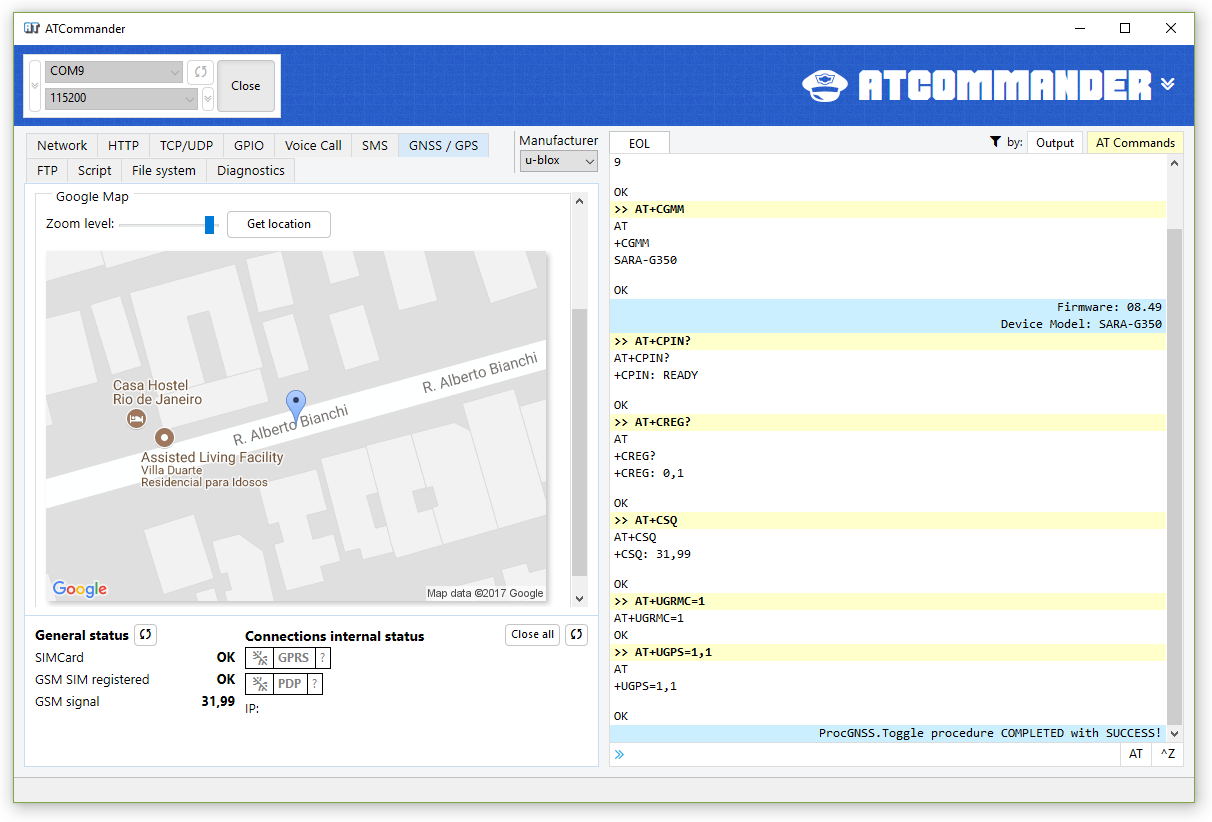Refresh the Connections internal status
Viewport: 1212px width, 822px height.
[576, 634]
